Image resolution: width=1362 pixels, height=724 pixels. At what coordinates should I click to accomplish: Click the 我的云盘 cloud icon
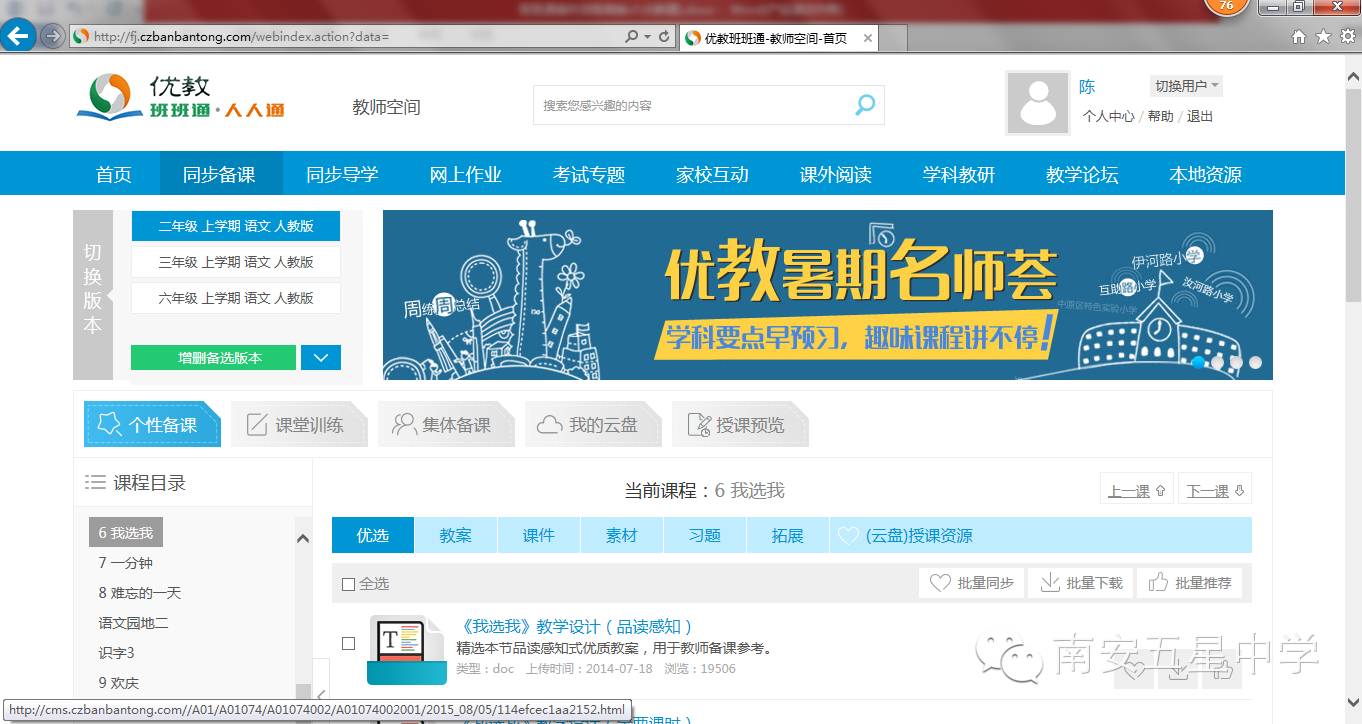point(549,425)
